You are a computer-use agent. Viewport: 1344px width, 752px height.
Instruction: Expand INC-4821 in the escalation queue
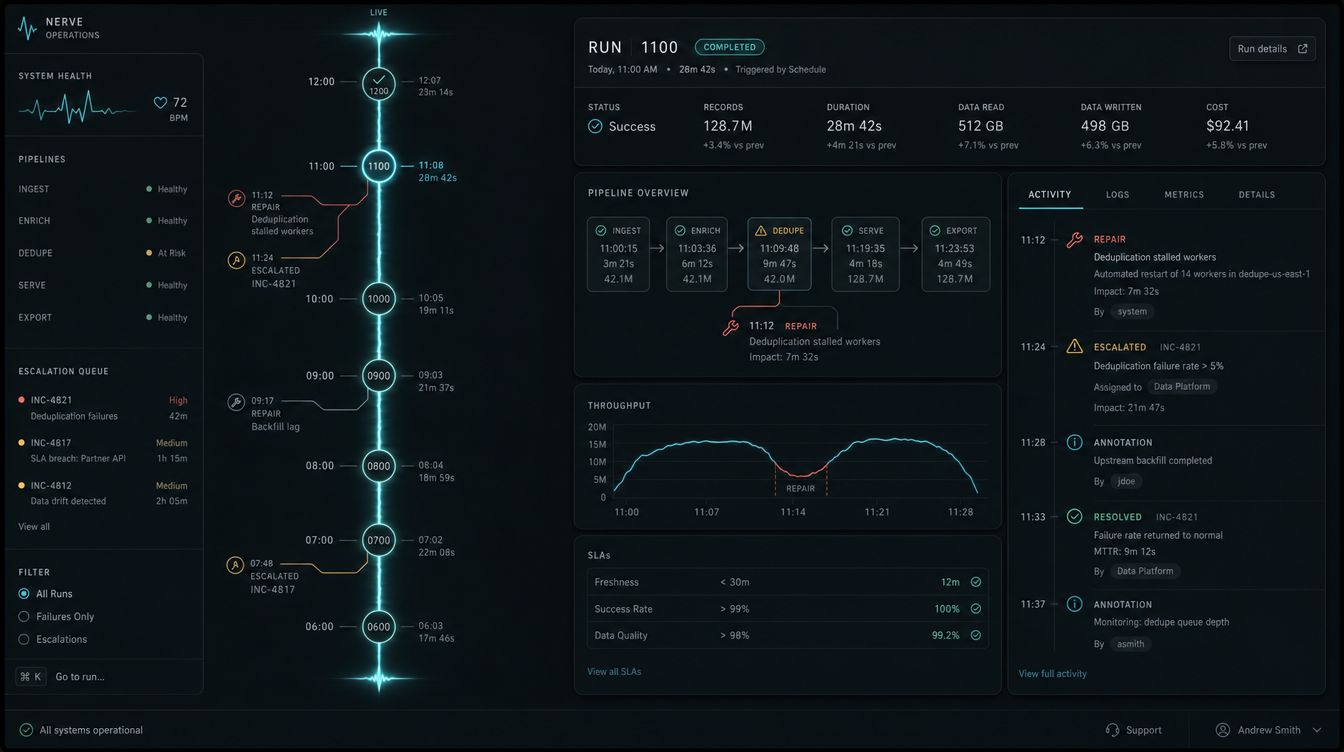[x=103, y=408]
